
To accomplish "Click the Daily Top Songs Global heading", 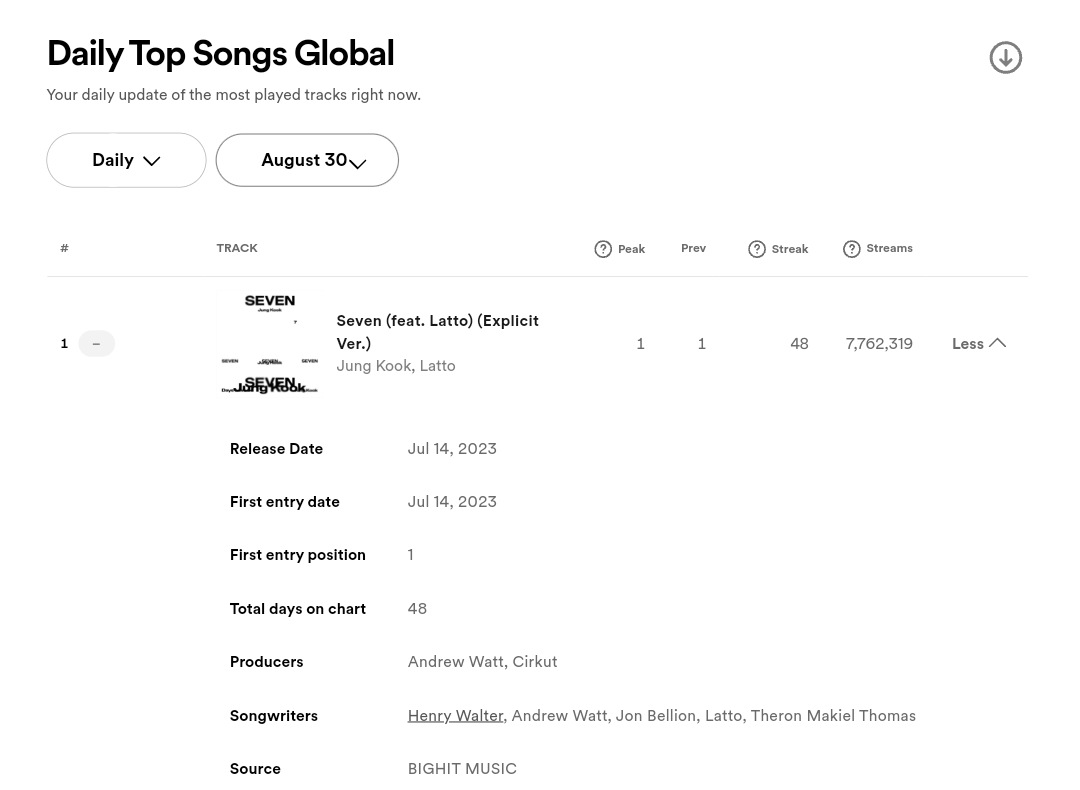I will click(x=220, y=54).
